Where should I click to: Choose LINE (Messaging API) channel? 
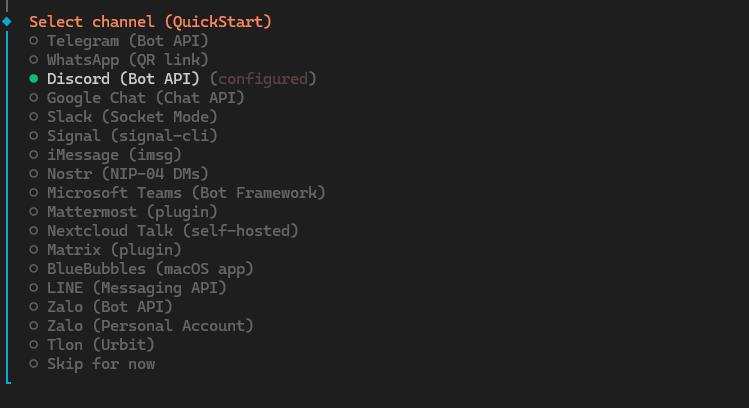pyautogui.click(x=136, y=288)
